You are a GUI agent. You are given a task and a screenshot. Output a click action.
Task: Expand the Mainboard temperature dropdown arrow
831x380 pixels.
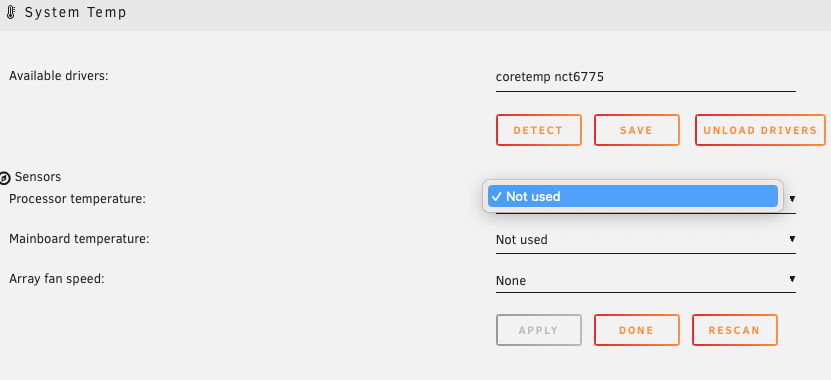tap(792, 239)
